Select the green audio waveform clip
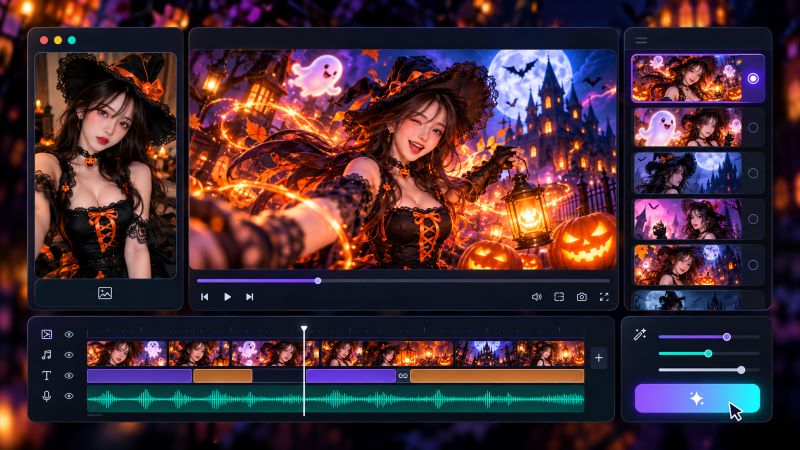Screen dimensions: 800x450 tap(336, 399)
